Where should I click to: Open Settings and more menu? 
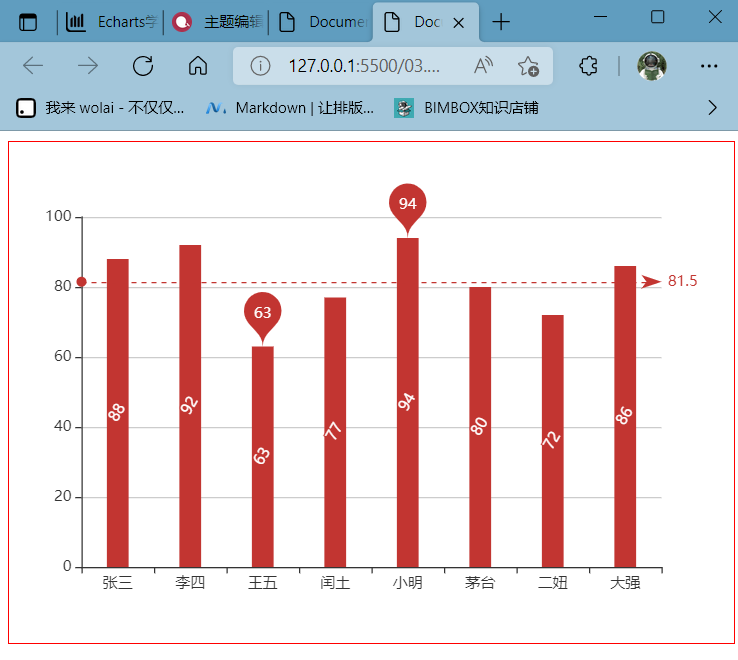click(x=709, y=66)
